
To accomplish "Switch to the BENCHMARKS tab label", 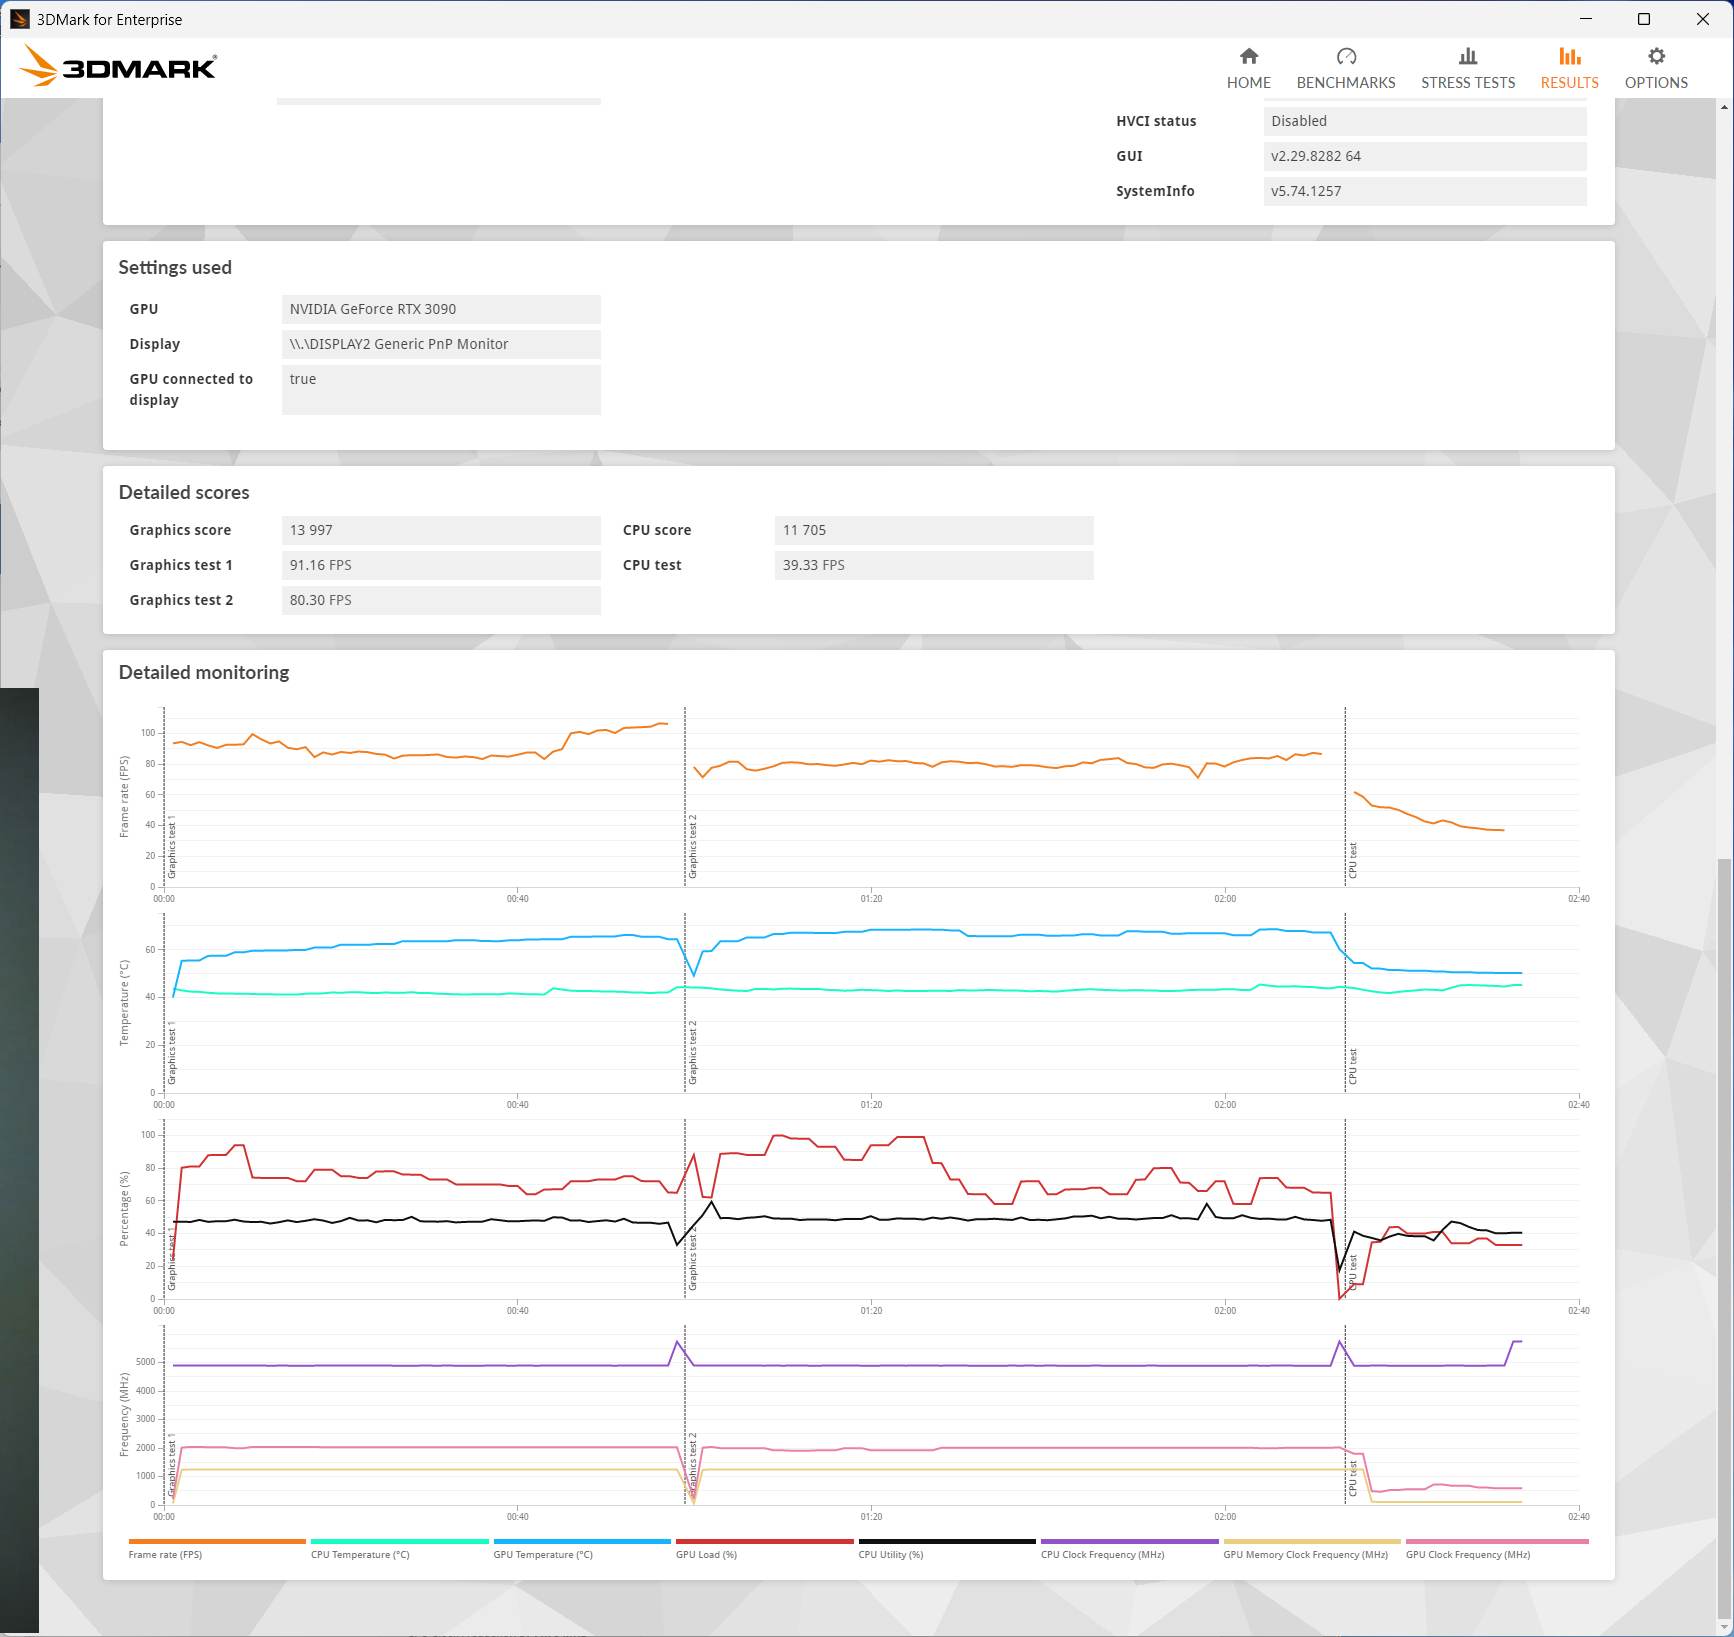I will (1346, 83).
